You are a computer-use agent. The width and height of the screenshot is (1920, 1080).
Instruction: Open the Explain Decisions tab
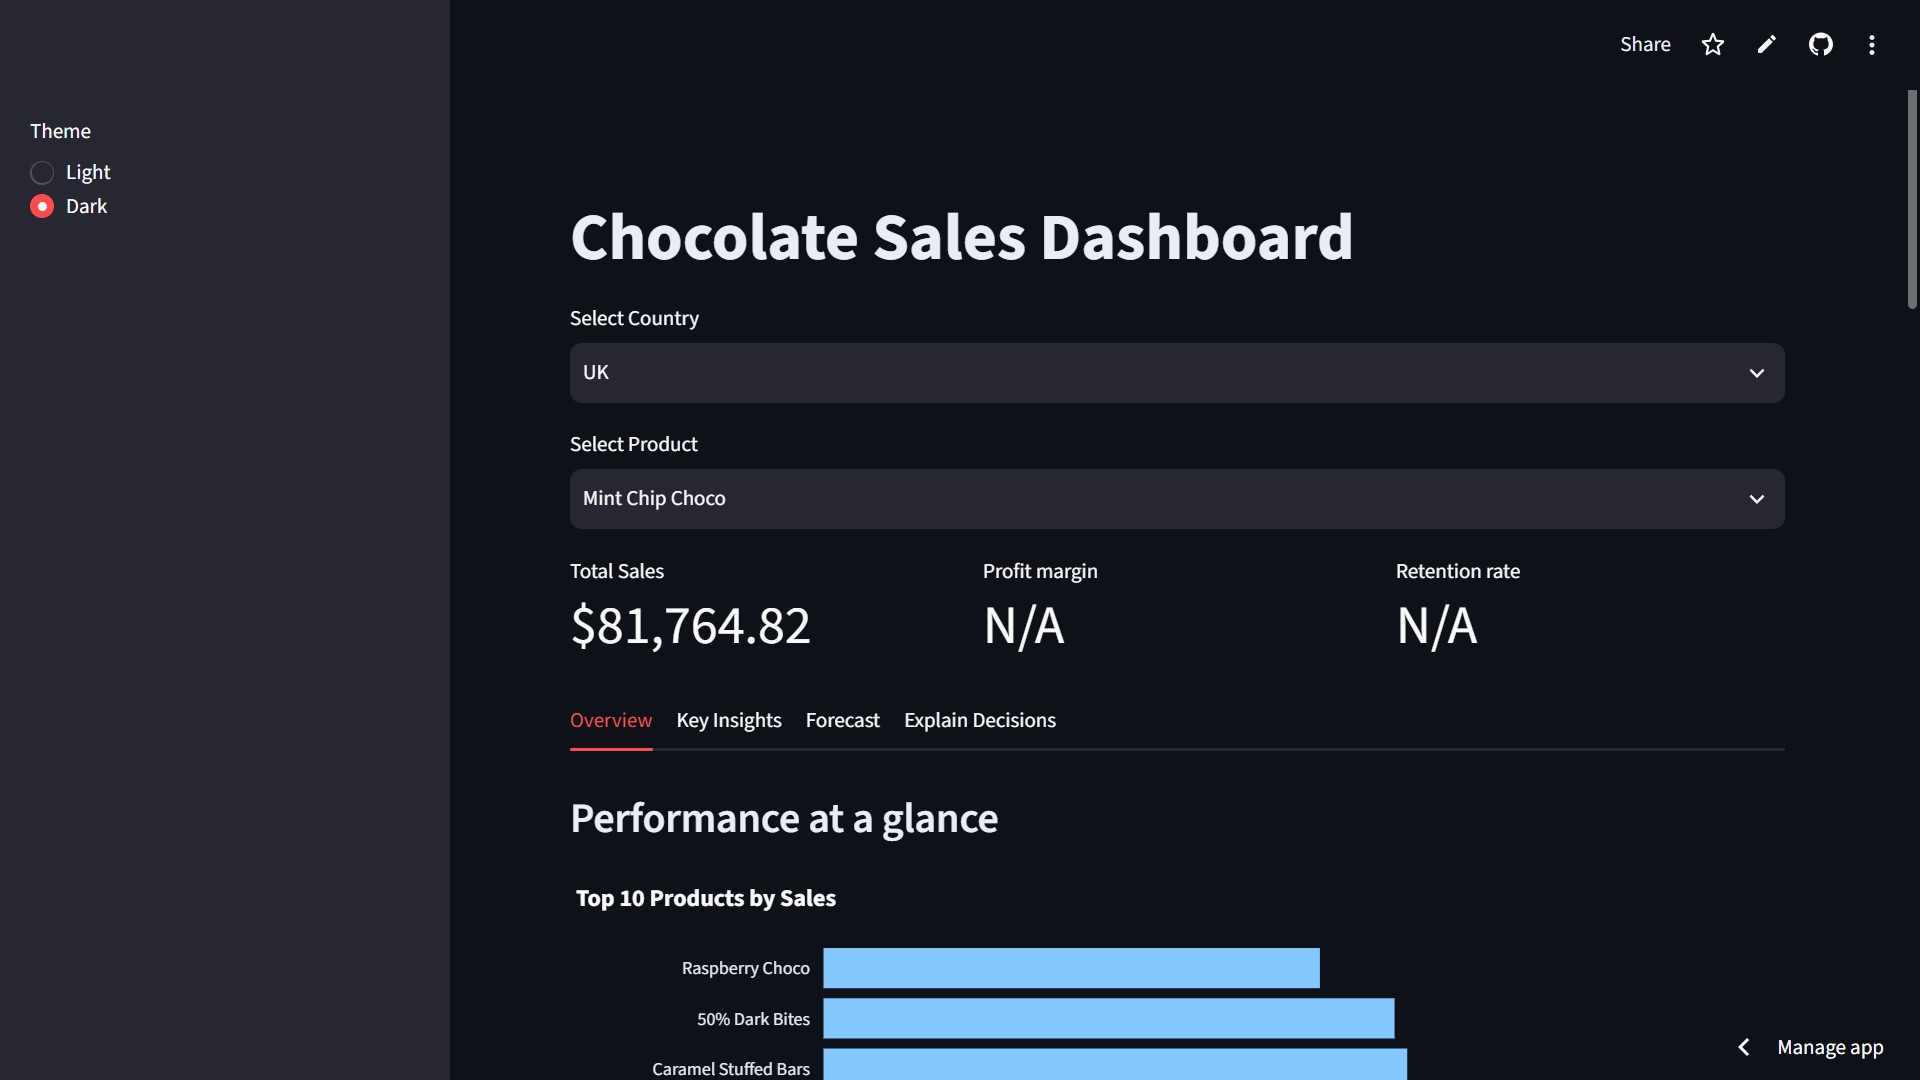pos(980,721)
